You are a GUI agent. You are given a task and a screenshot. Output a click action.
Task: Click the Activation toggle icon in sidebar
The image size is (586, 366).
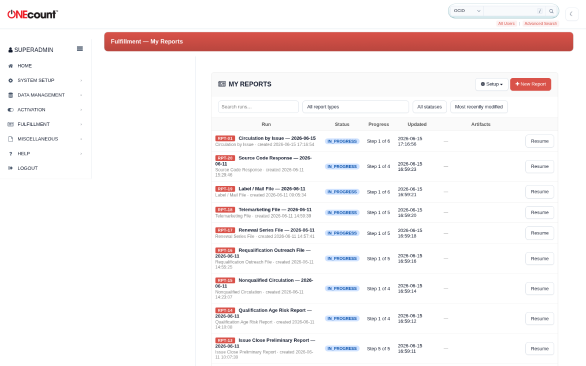[10, 110]
